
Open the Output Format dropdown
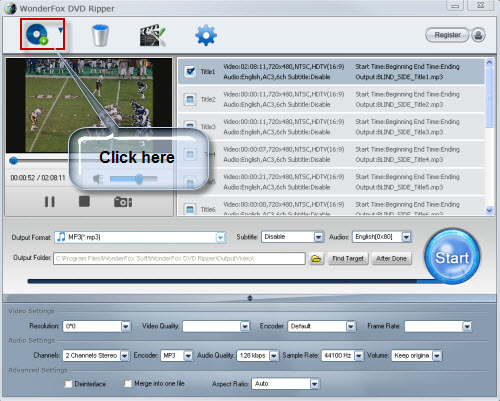click(x=220, y=237)
